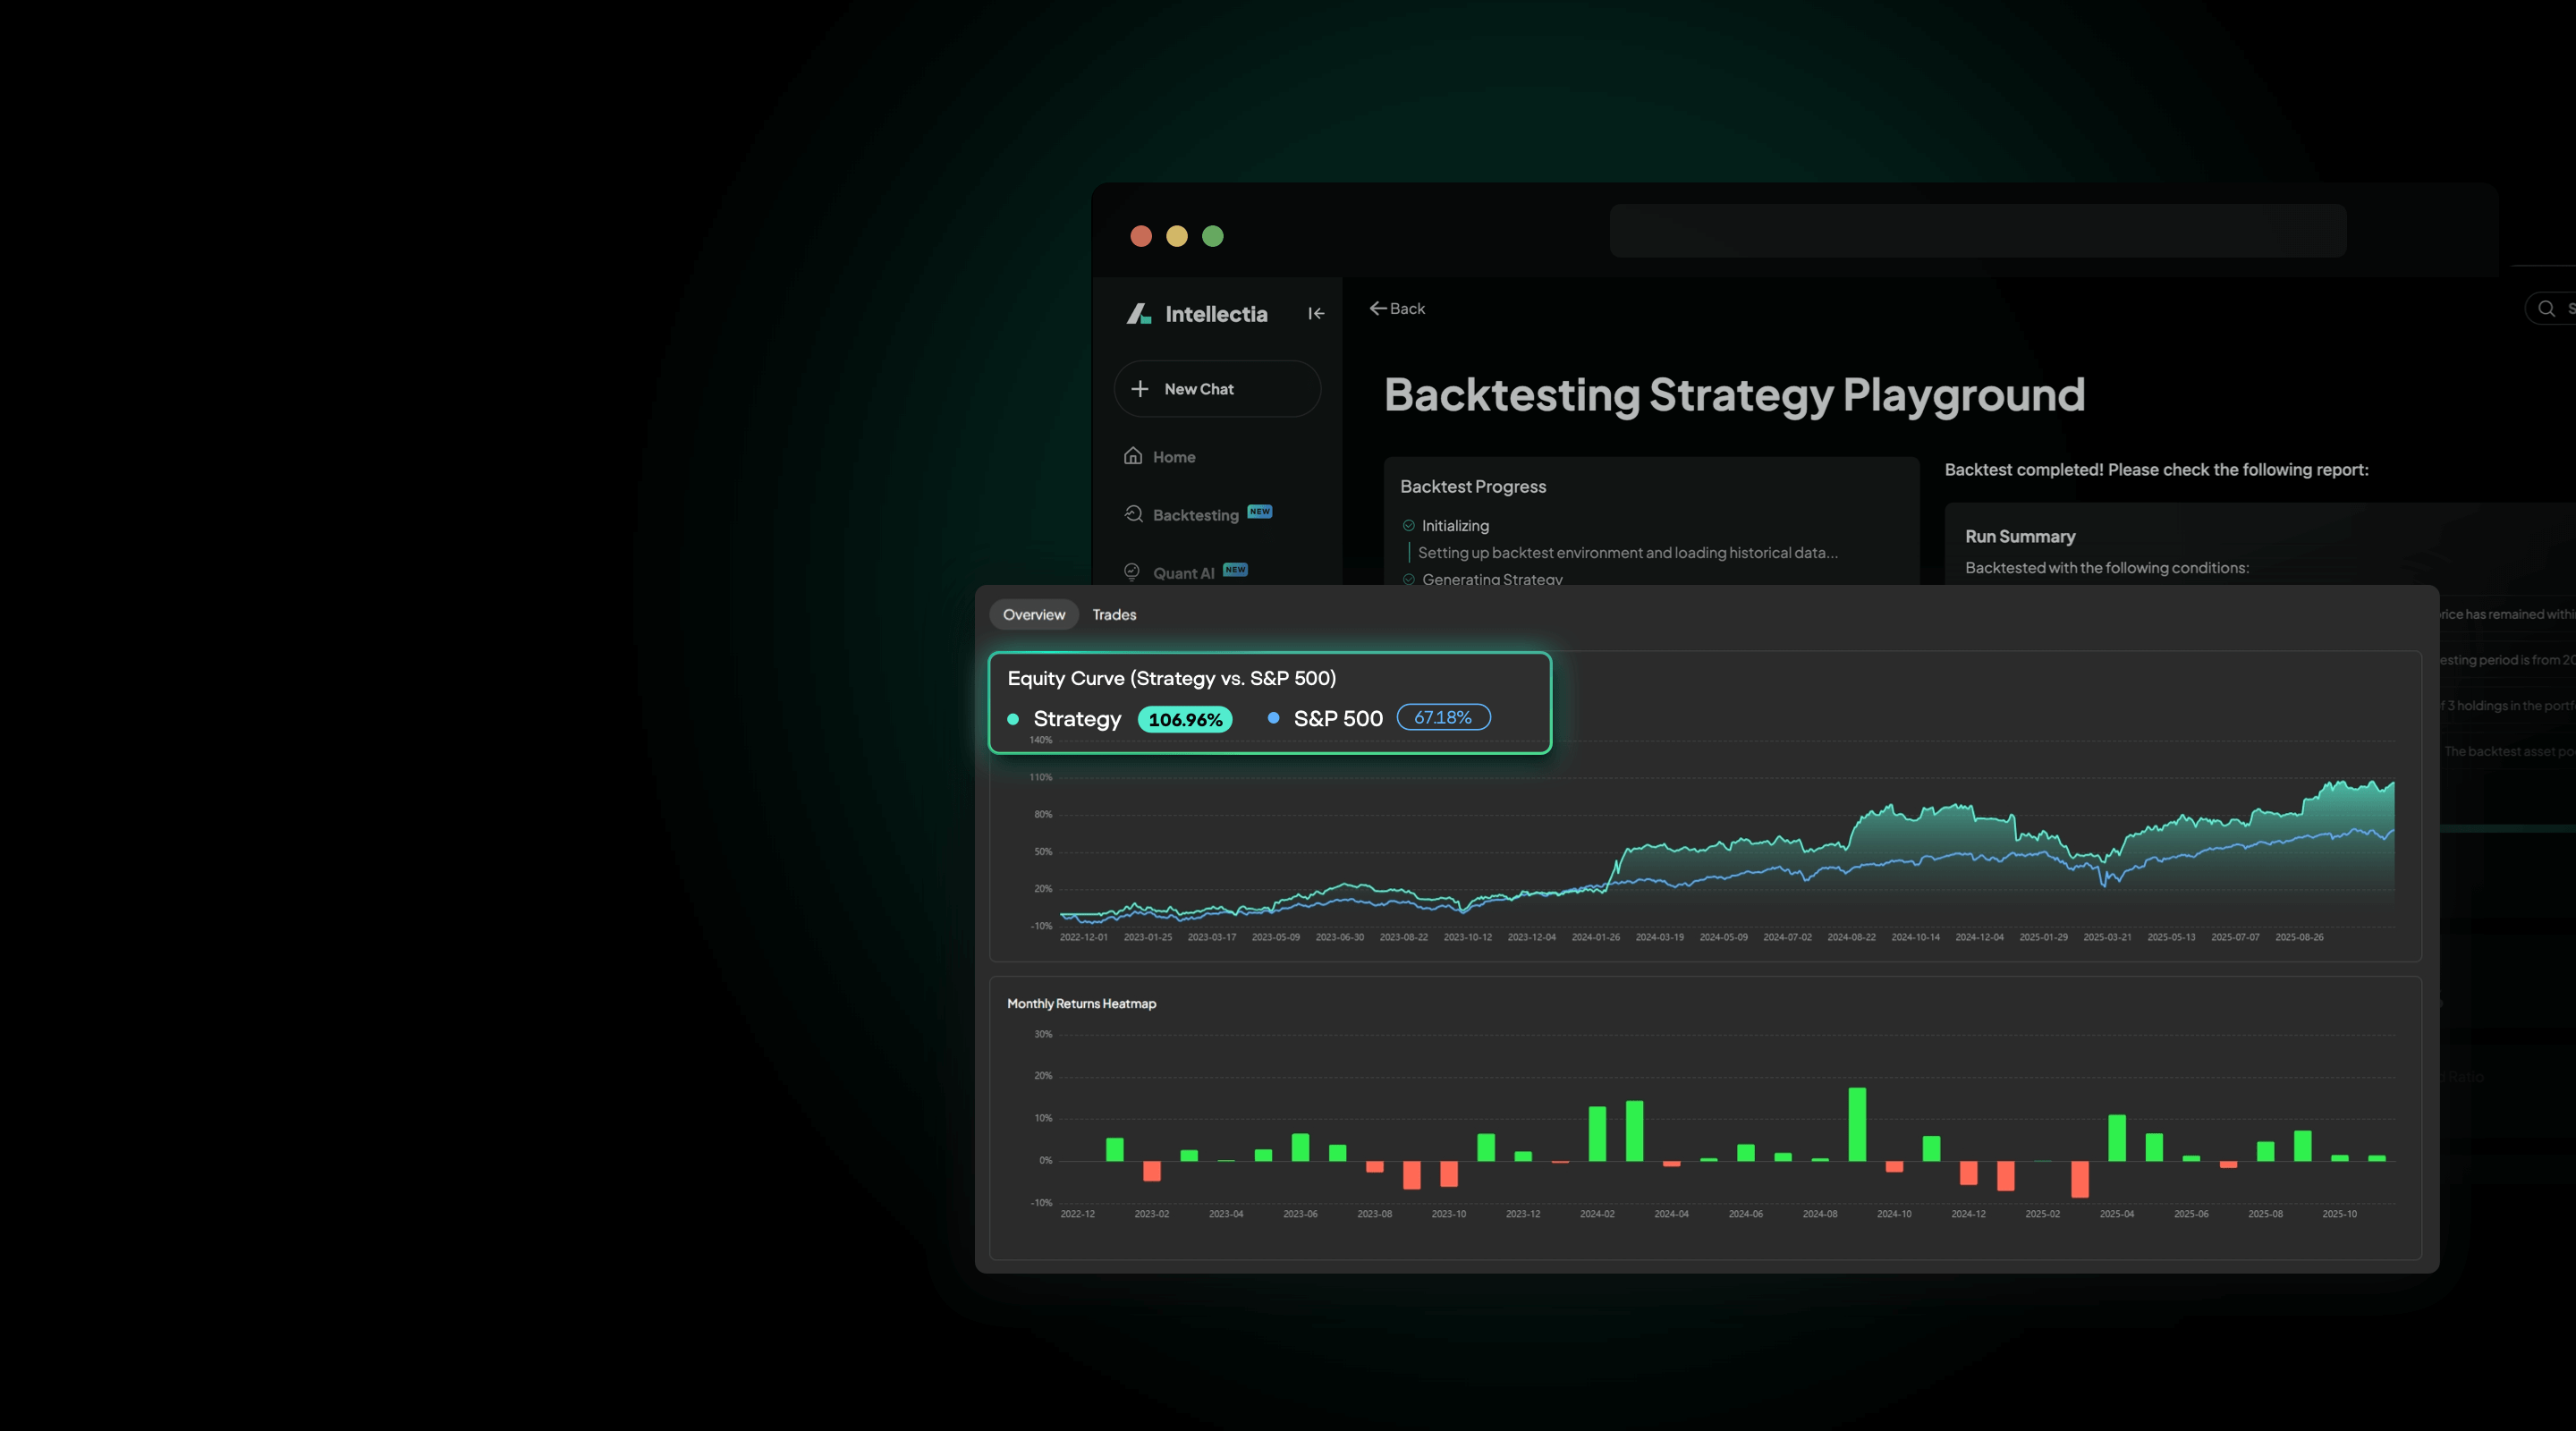
Task: Toggle the Generating Strategy progress checkmark
Action: pyautogui.click(x=1407, y=579)
